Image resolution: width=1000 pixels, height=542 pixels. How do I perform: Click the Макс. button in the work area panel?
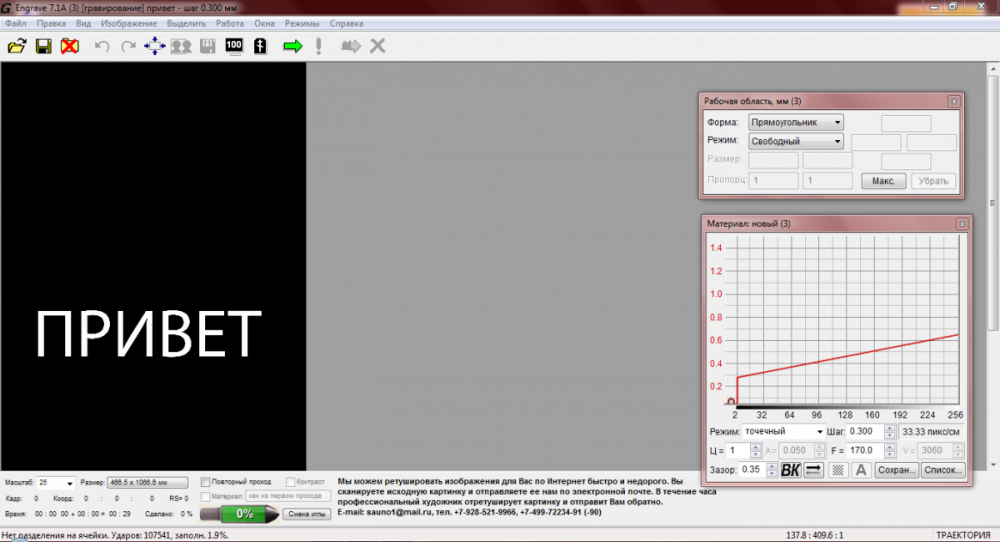(x=883, y=181)
